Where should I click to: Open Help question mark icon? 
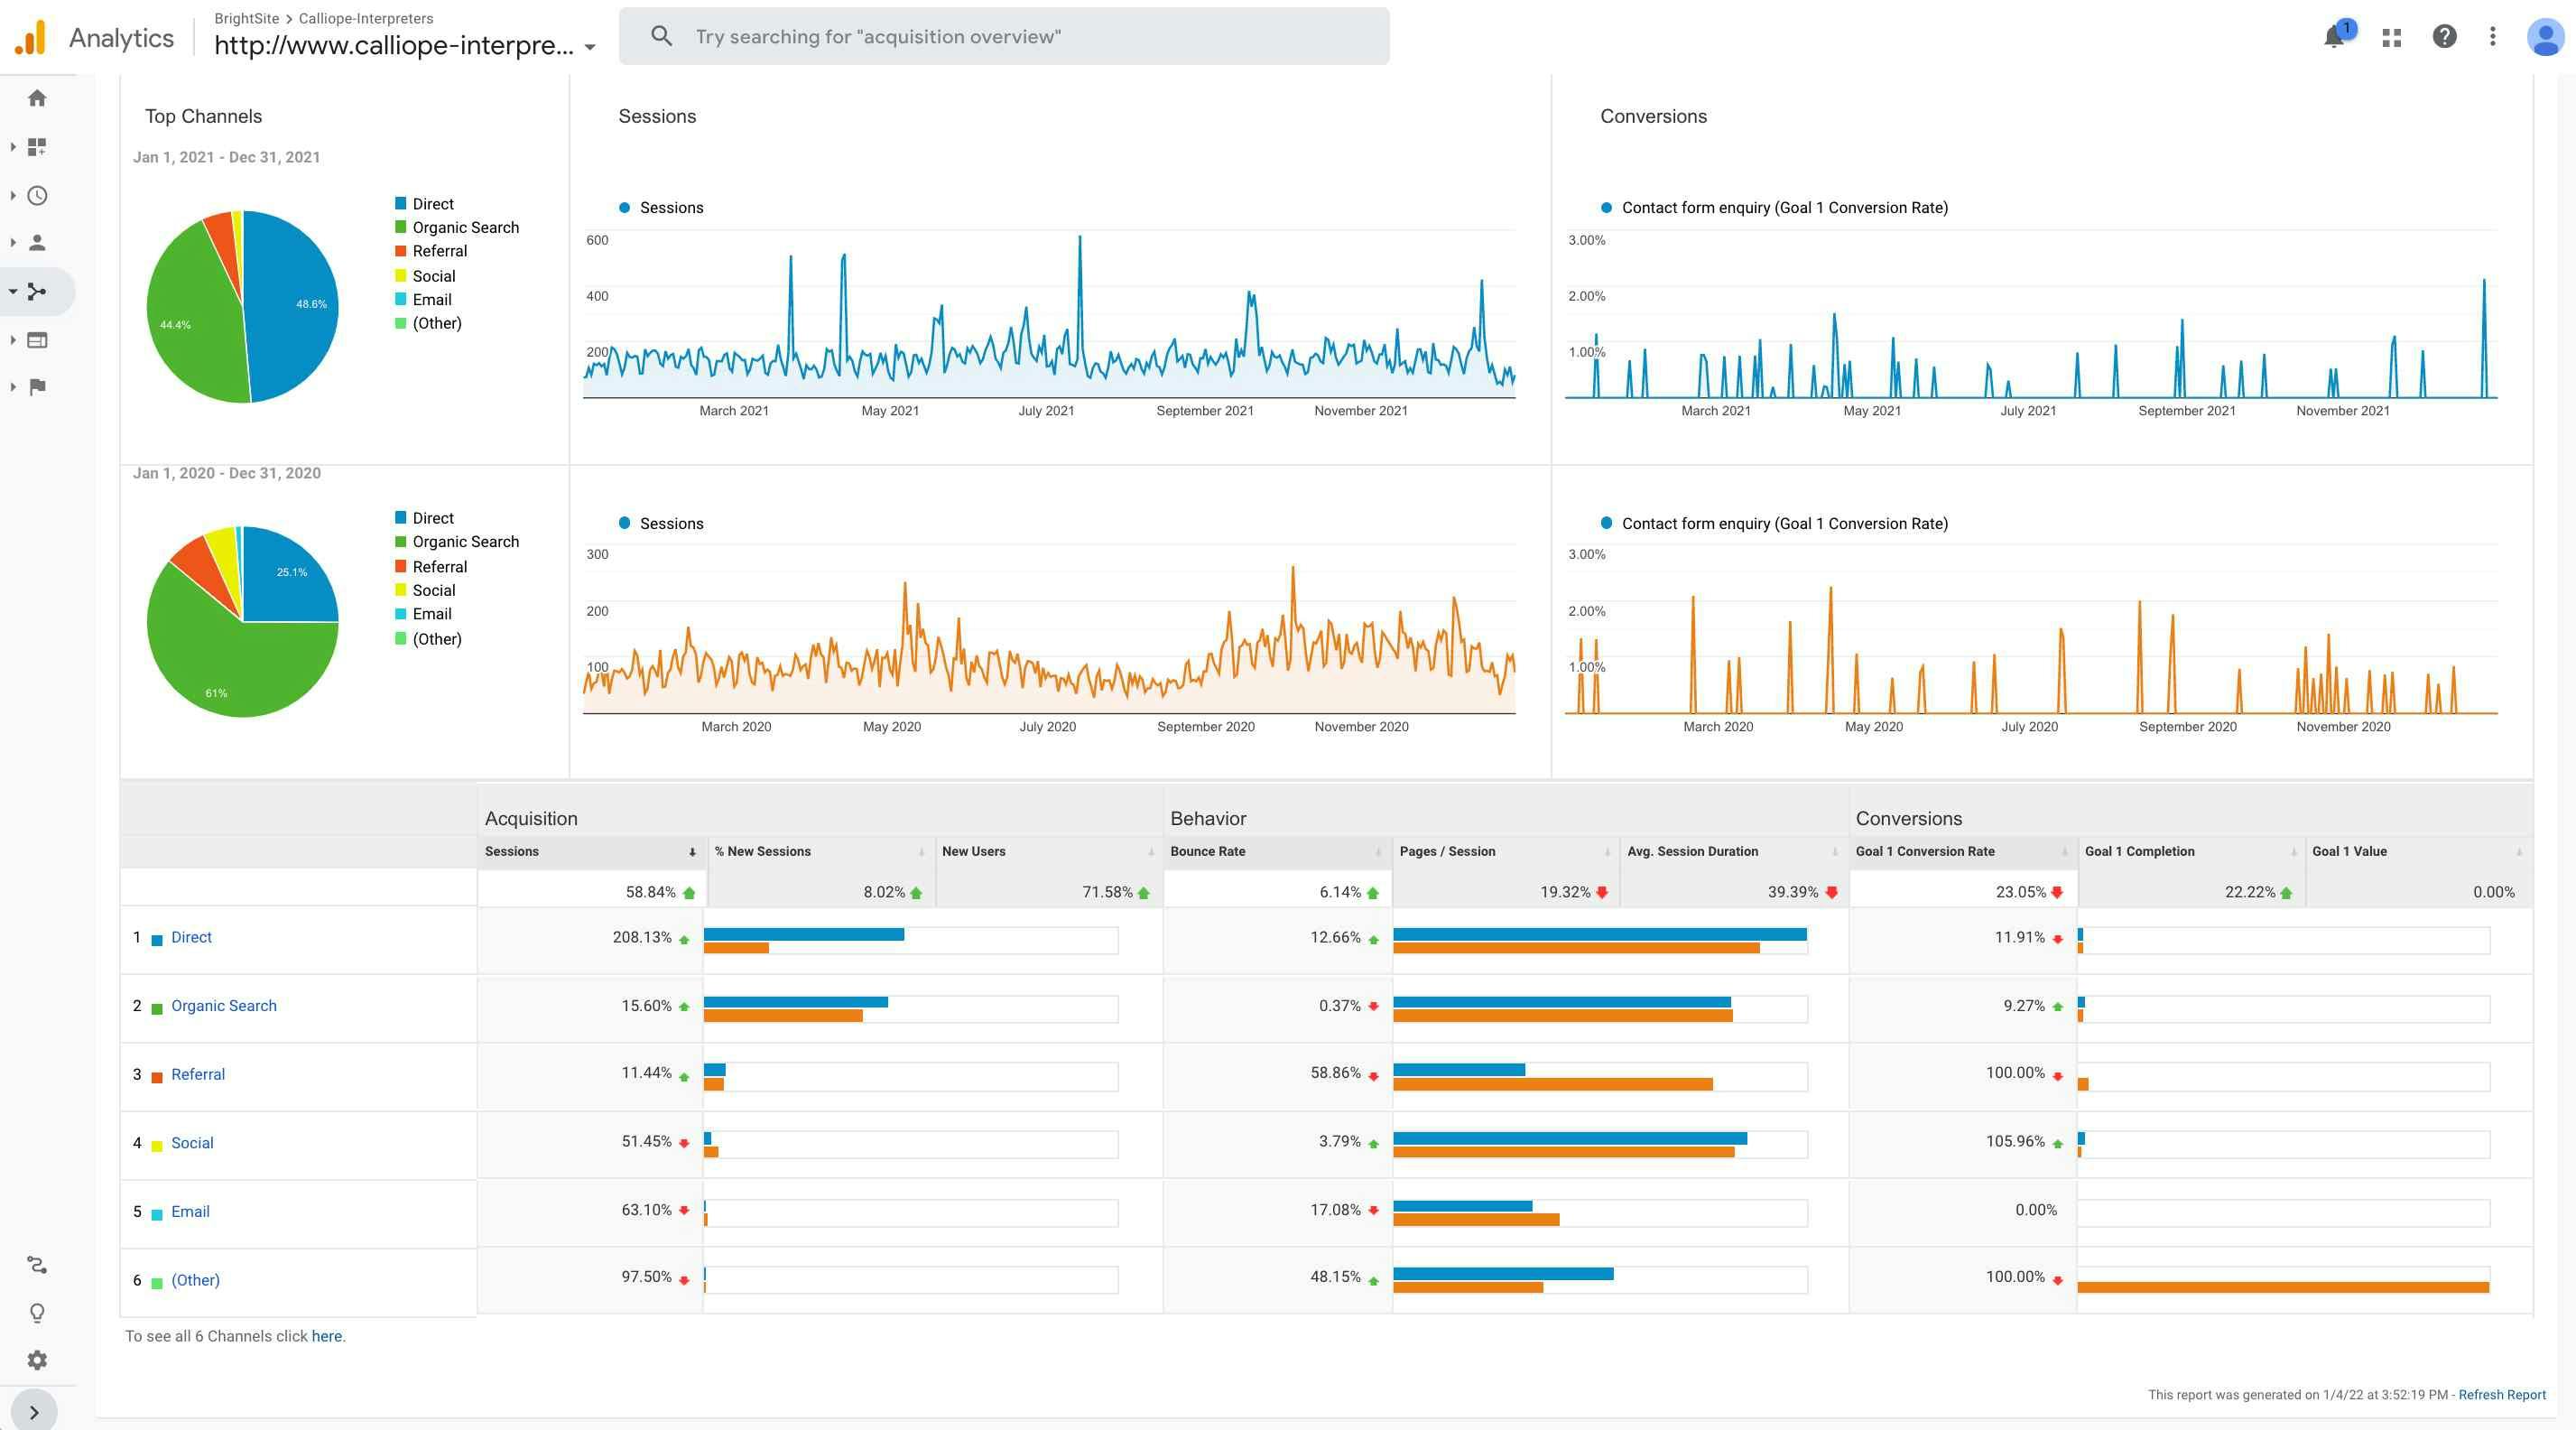[x=2444, y=37]
